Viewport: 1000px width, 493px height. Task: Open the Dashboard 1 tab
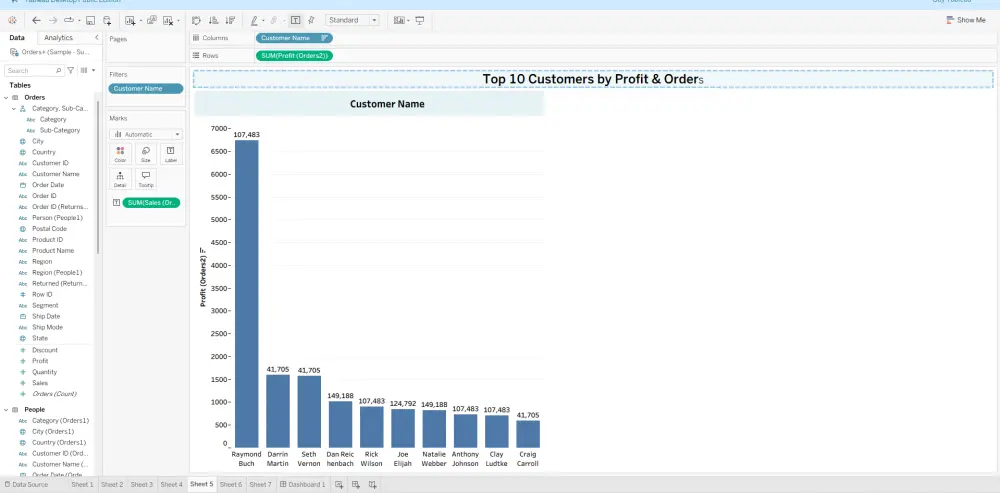click(x=303, y=485)
